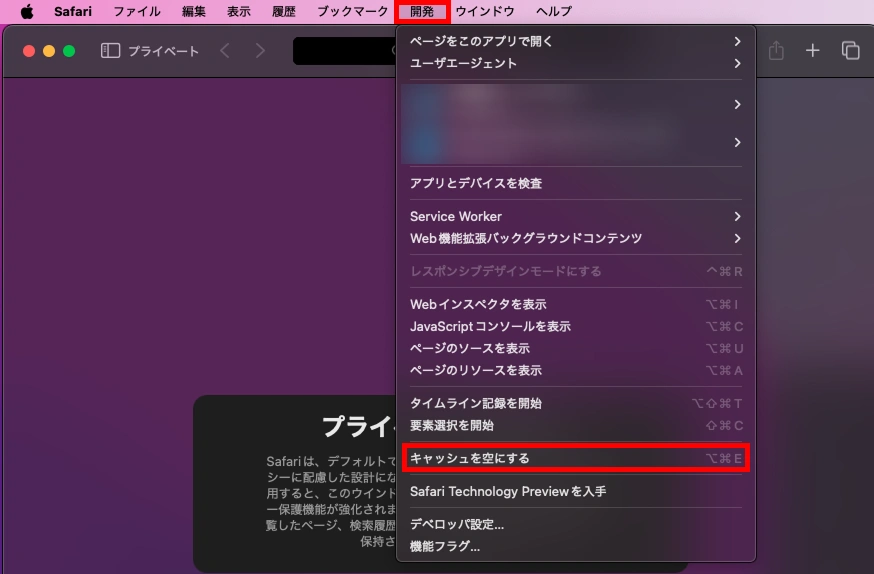Go forward with the right arrow button
Screen dimensions: 874x574
point(260,51)
